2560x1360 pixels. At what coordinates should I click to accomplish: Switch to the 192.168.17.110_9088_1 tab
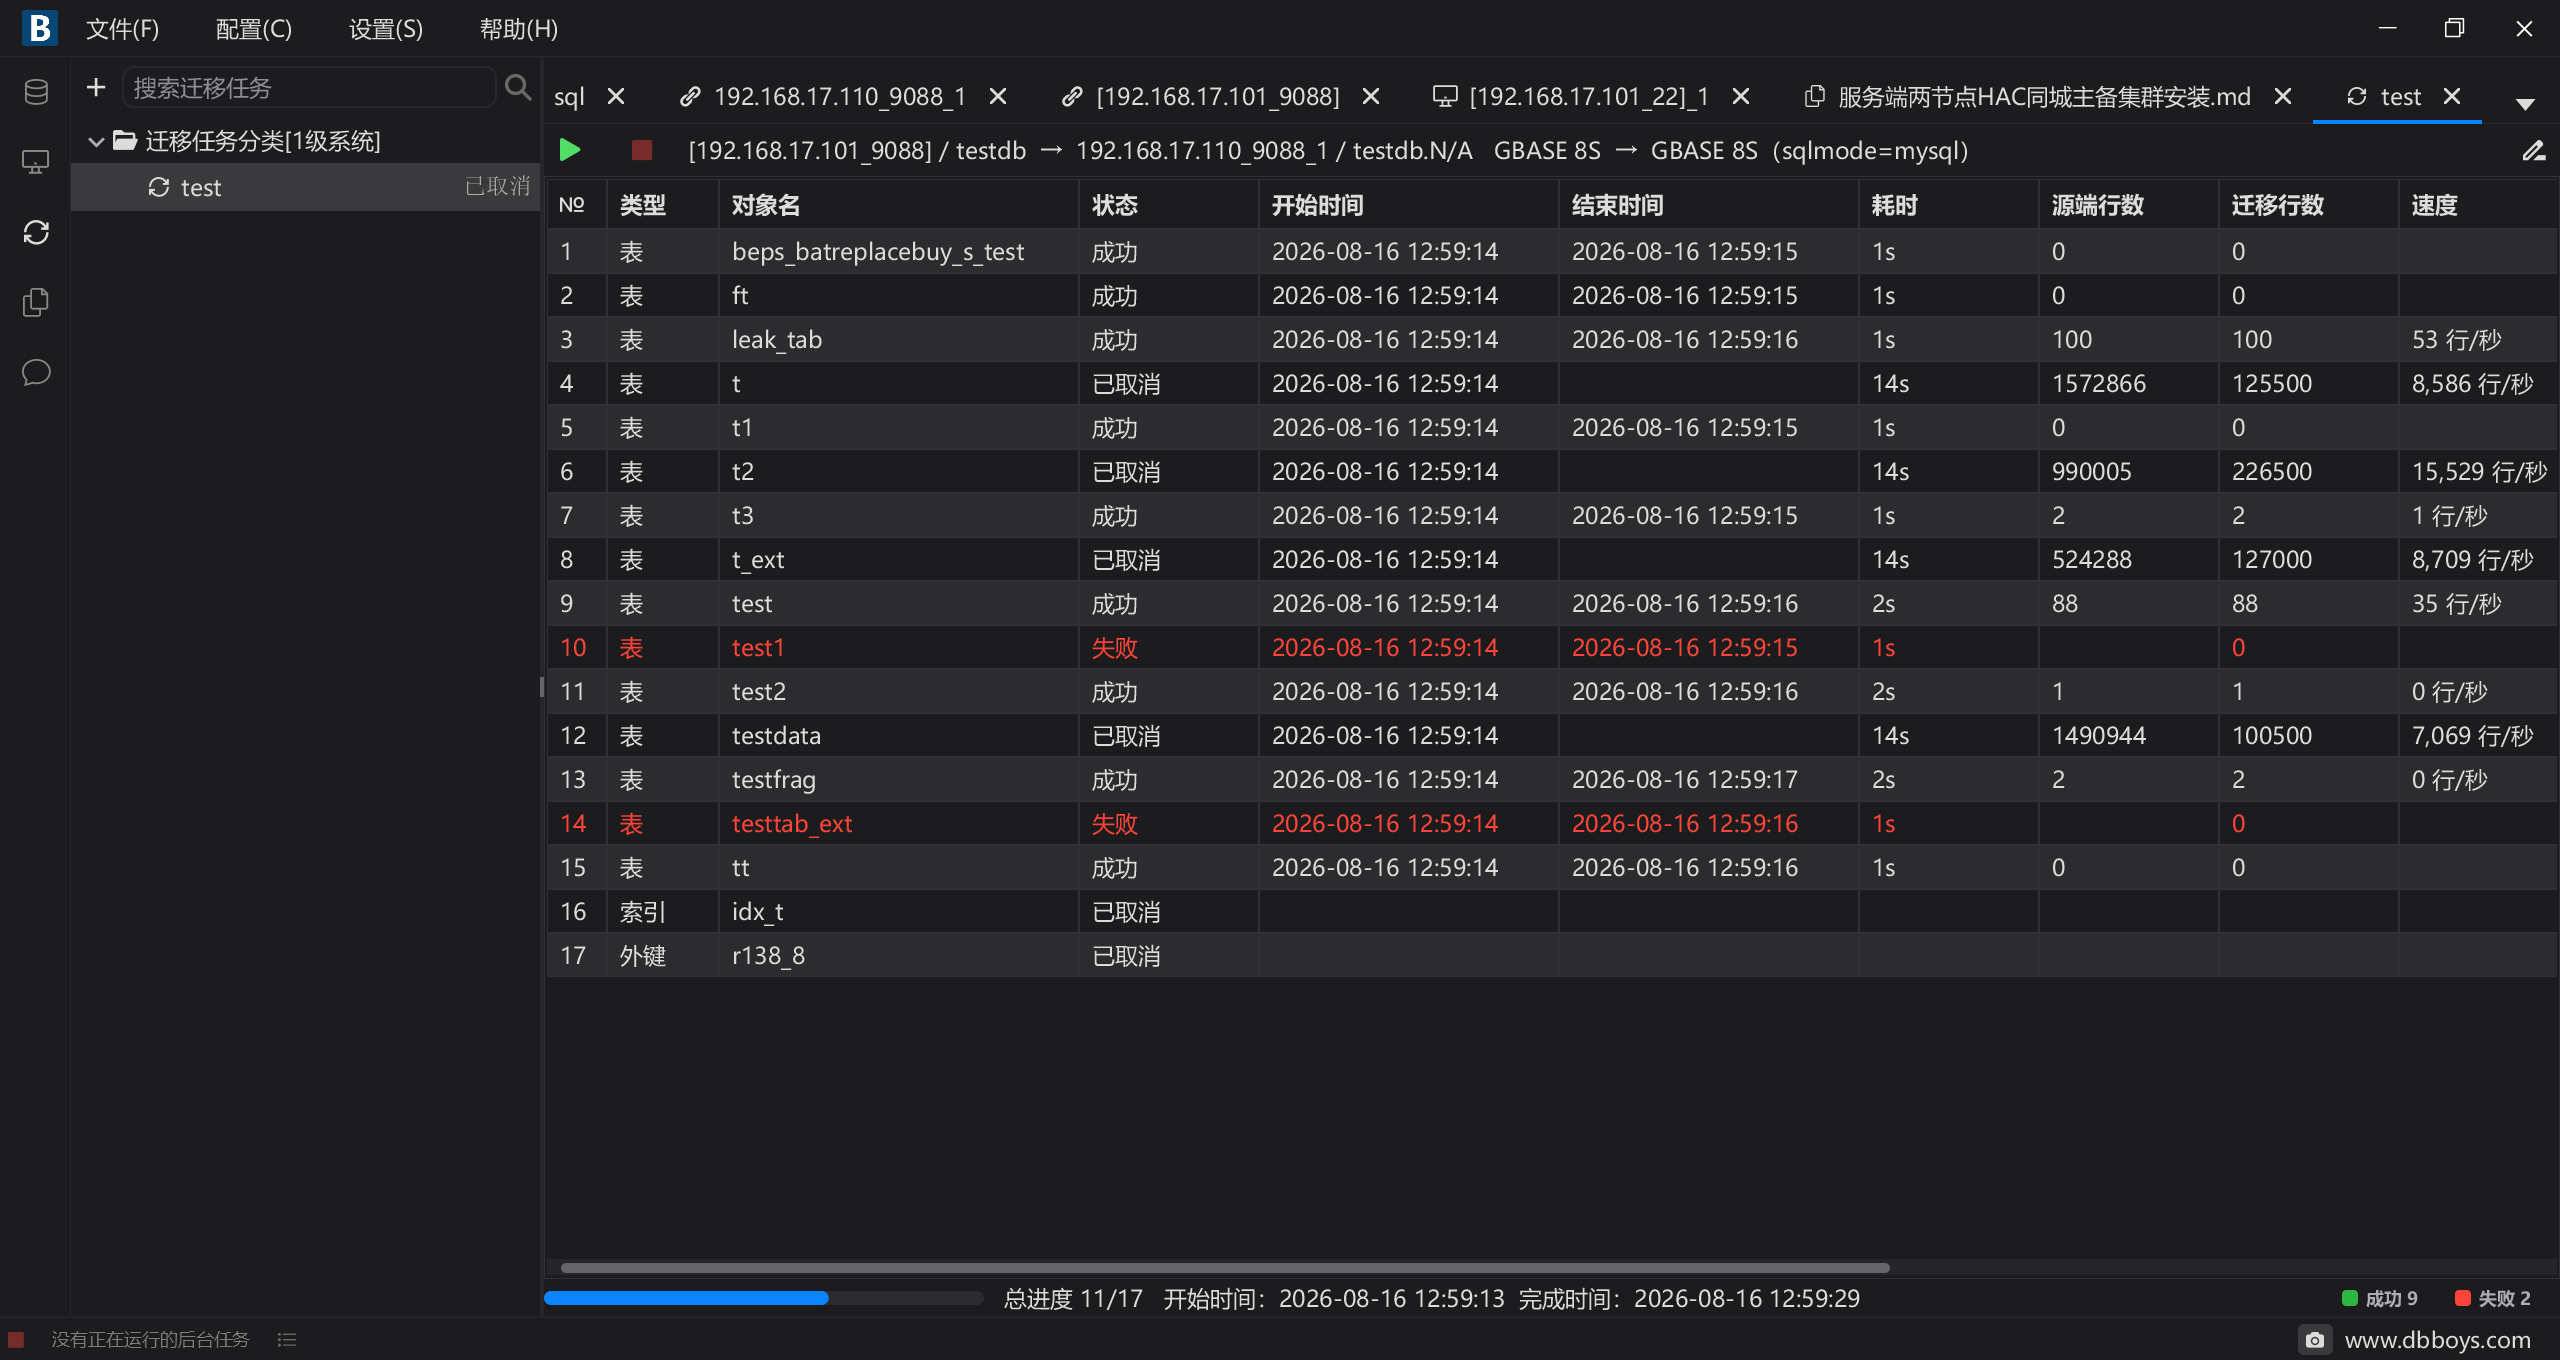point(839,96)
